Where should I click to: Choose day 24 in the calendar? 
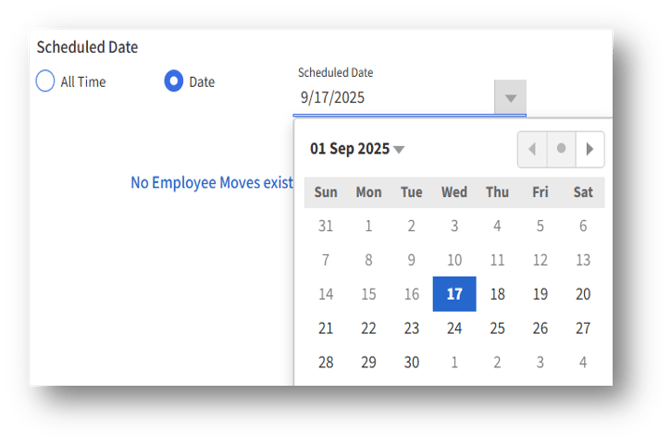pos(454,328)
